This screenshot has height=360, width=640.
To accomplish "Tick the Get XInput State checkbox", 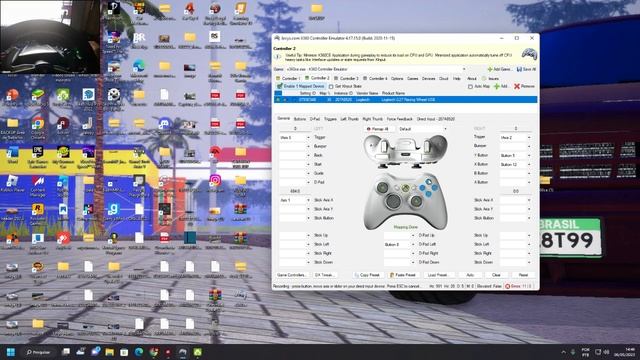I will (x=331, y=87).
